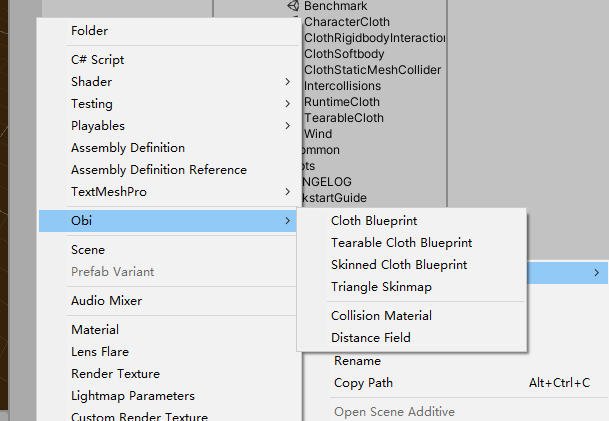Select Triangle Skinmap in Obi submenu
The height and width of the screenshot is (421, 609).
(381, 287)
